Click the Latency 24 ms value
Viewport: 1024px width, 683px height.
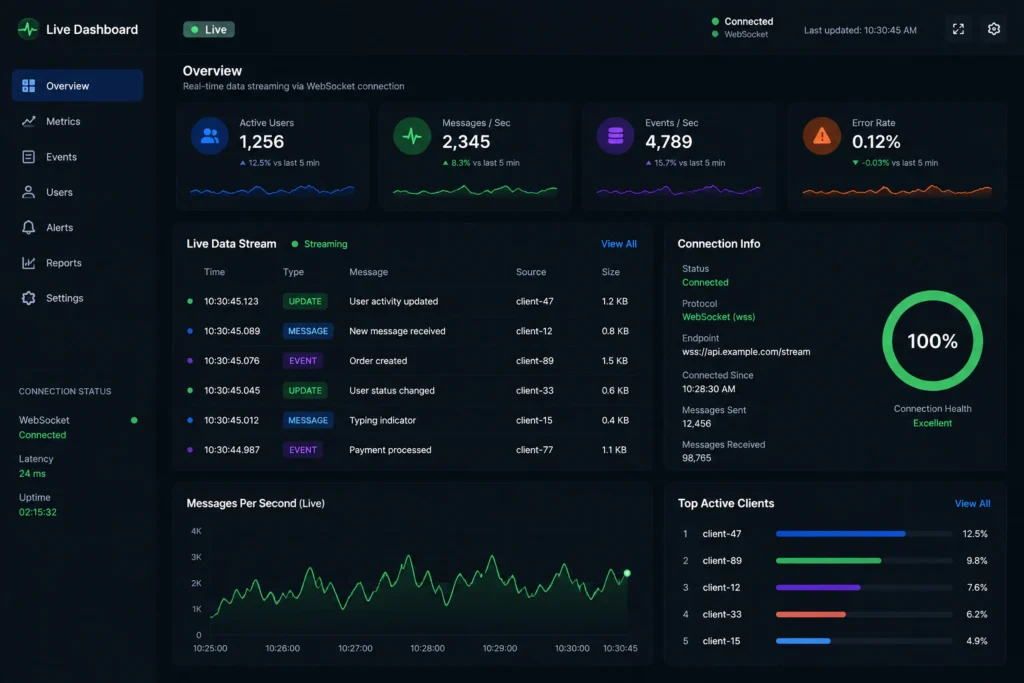[32, 473]
